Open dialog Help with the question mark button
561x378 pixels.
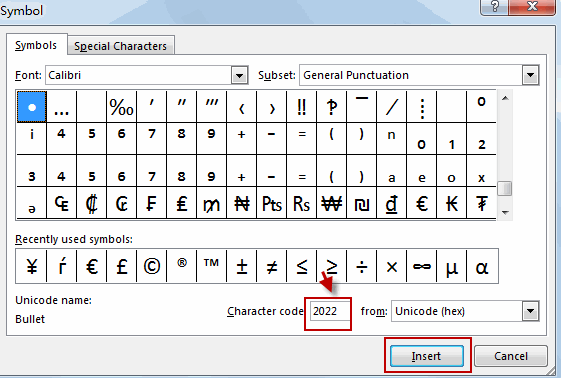point(495,6)
